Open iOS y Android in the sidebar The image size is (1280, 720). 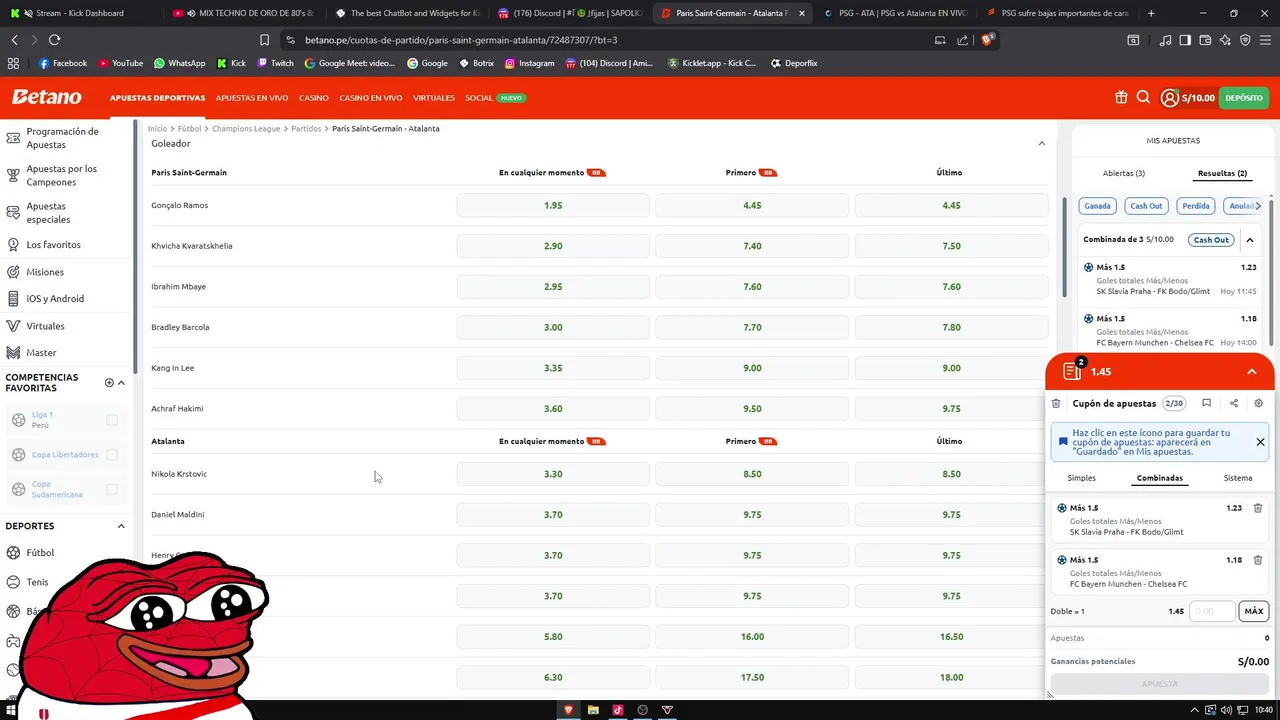coord(55,298)
